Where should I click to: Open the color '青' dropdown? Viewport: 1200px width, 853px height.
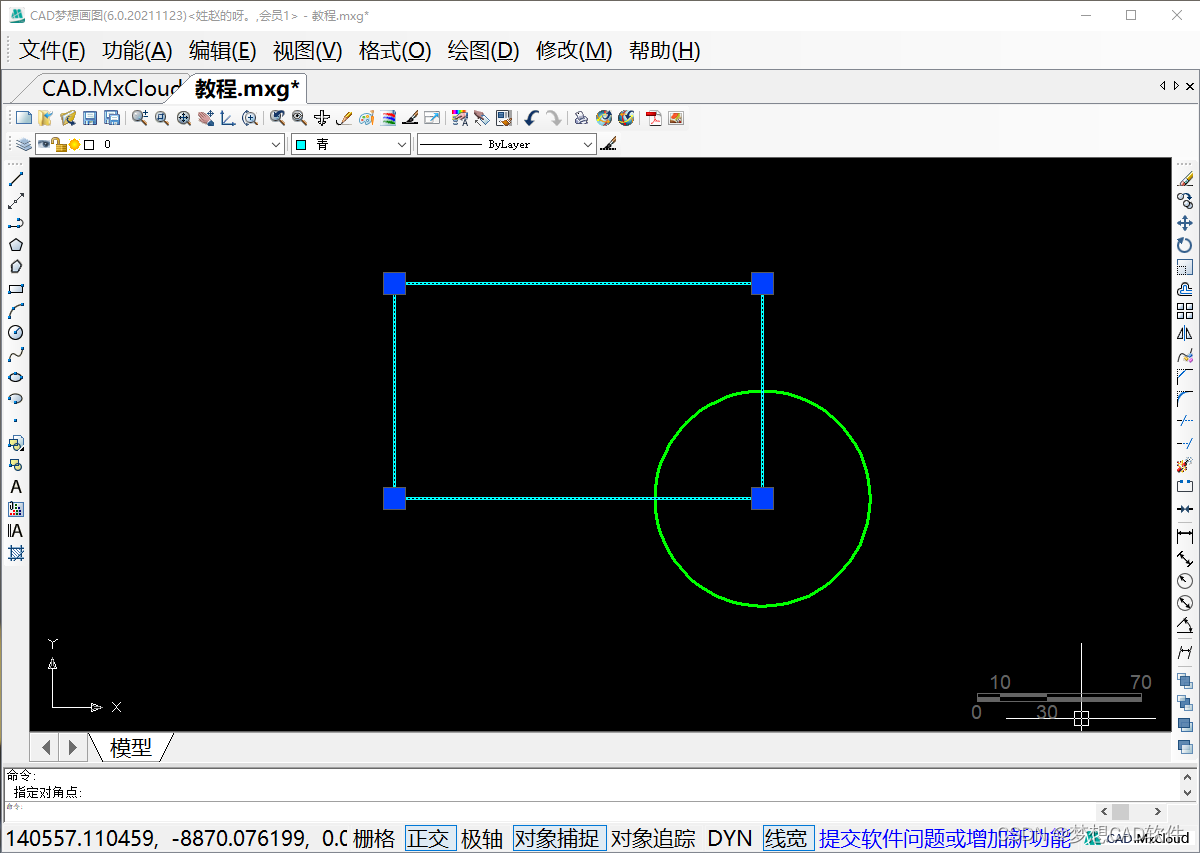351,144
